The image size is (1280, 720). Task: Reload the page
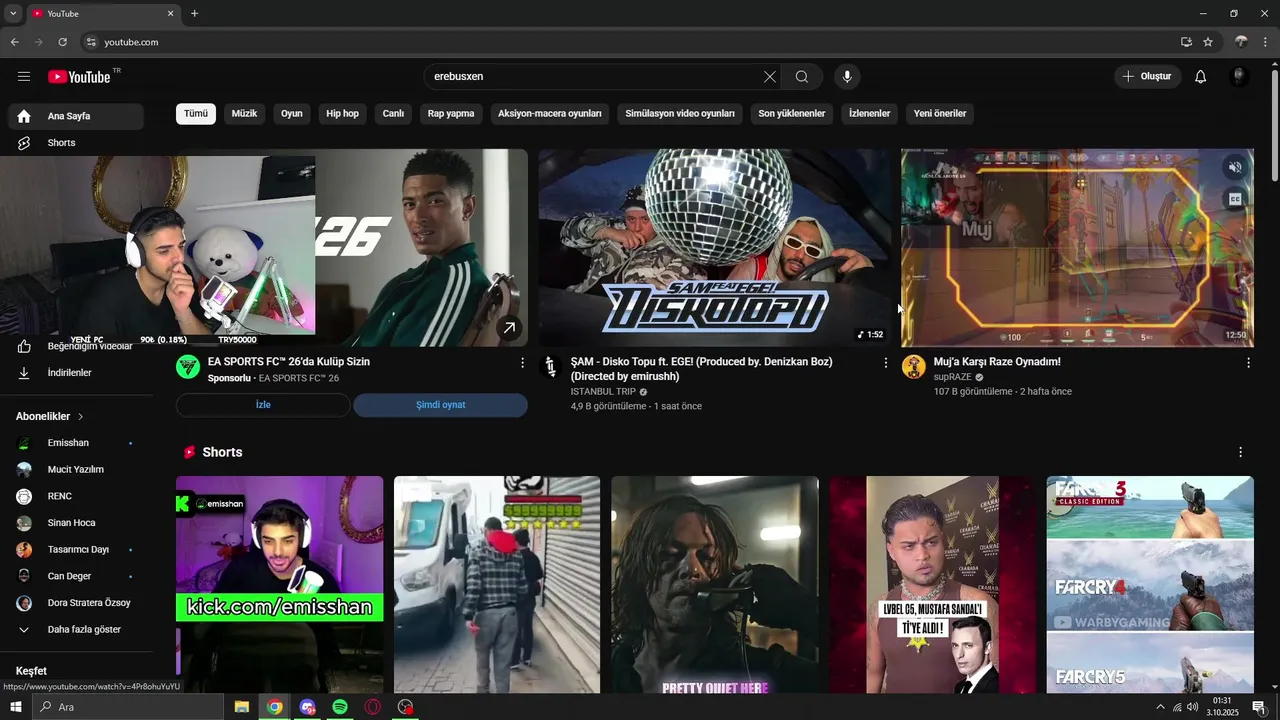click(62, 42)
